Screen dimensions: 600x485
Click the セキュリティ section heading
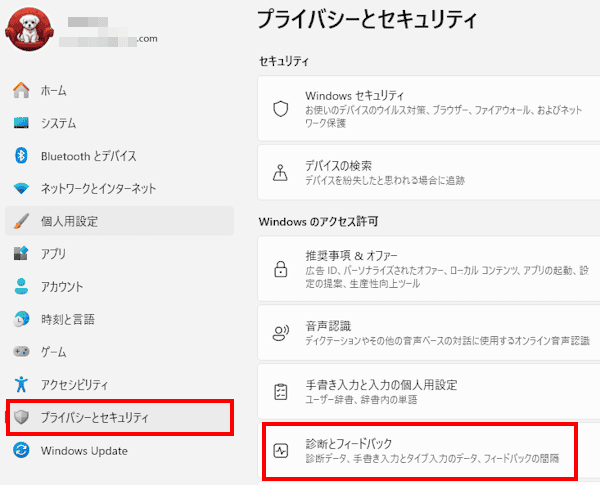coord(284,61)
